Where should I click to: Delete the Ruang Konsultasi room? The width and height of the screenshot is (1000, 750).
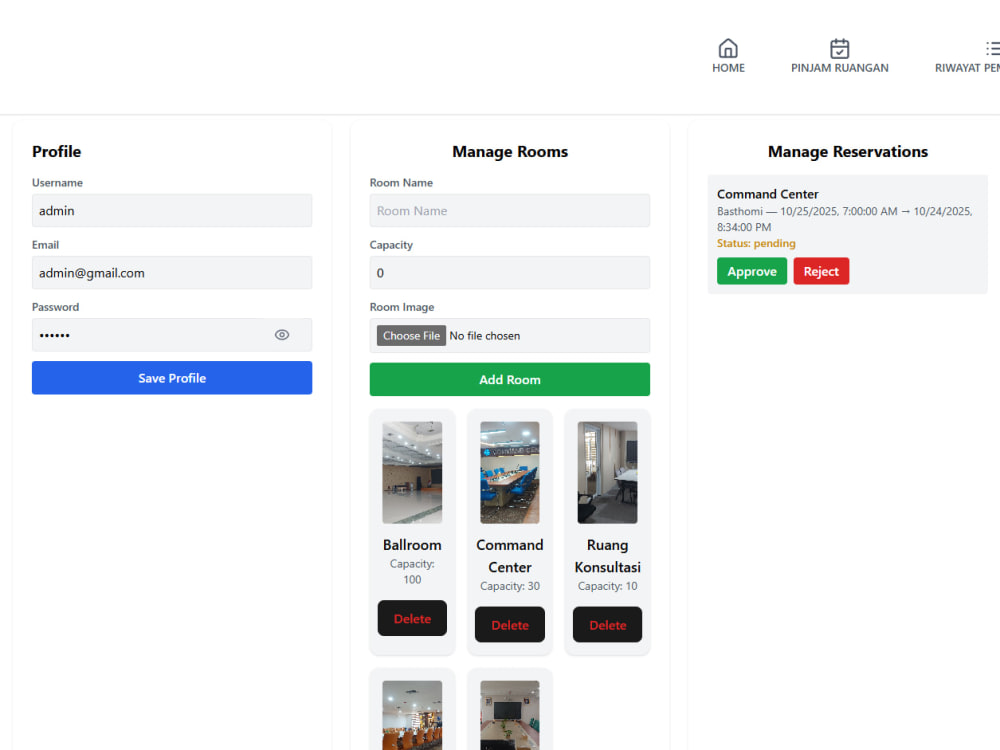tap(607, 625)
